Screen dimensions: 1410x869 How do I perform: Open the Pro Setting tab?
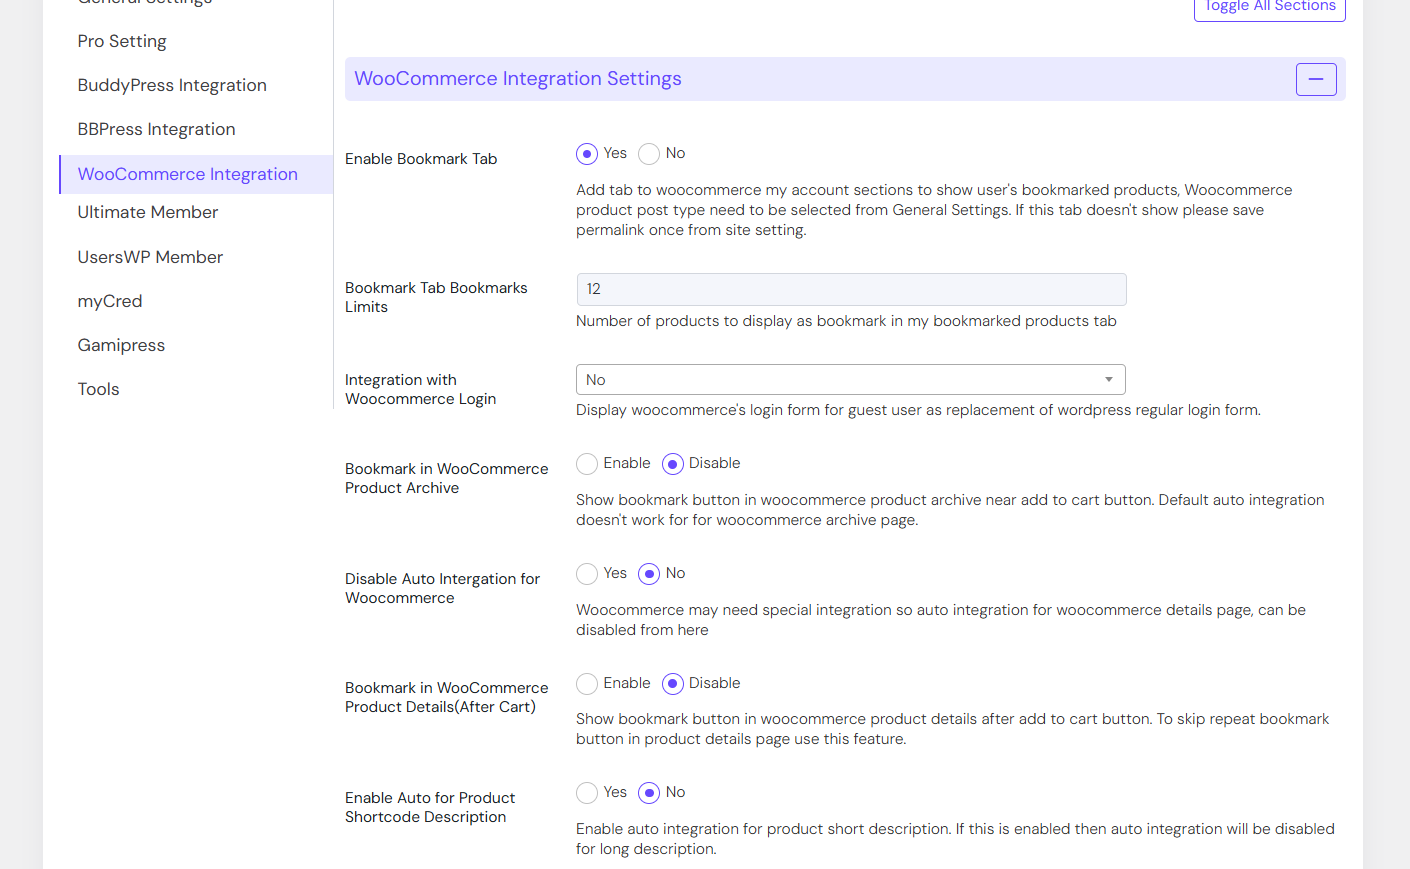pyautogui.click(x=122, y=41)
